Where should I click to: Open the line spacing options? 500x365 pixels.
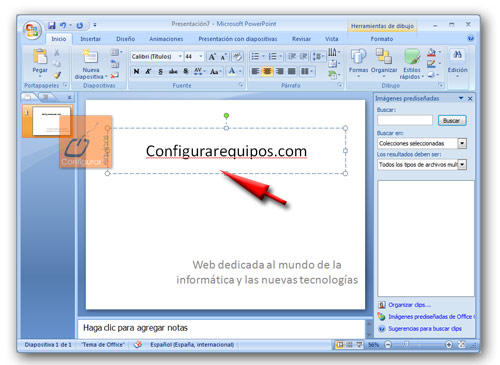[319, 56]
